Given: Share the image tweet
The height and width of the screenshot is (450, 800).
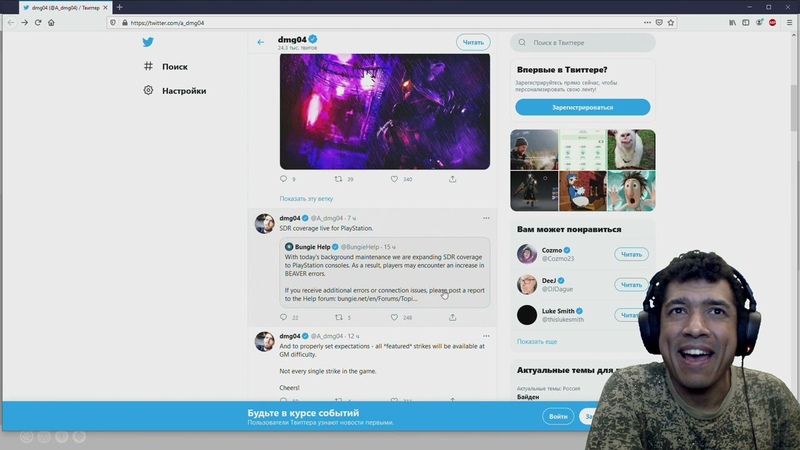Looking at the screenshot, I should click(453, 179).
